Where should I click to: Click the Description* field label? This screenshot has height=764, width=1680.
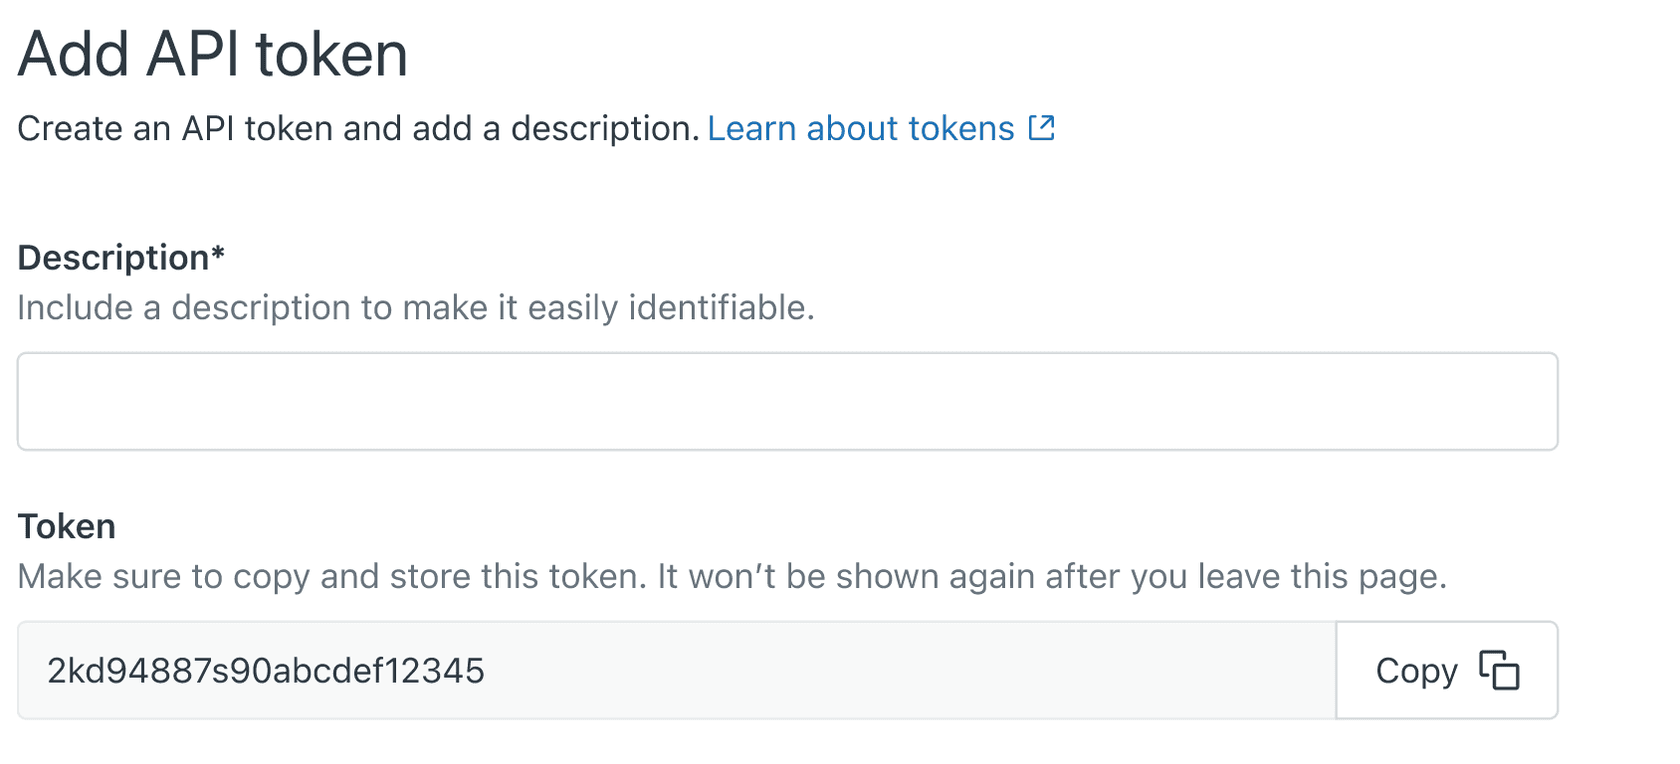(x=120, y=257)
